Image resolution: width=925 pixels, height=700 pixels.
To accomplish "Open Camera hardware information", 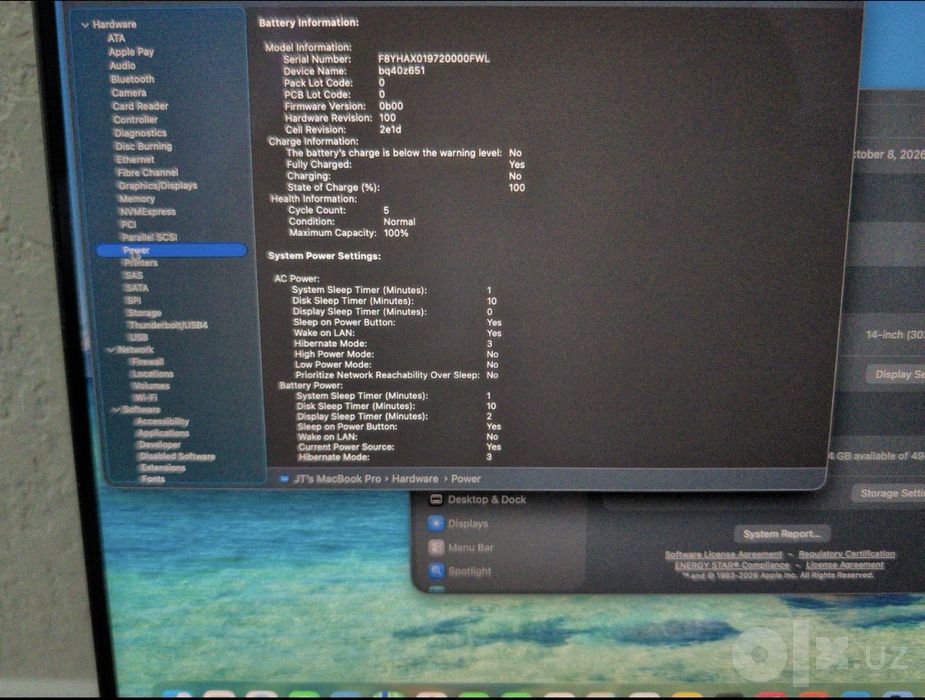I will (129, 93).
